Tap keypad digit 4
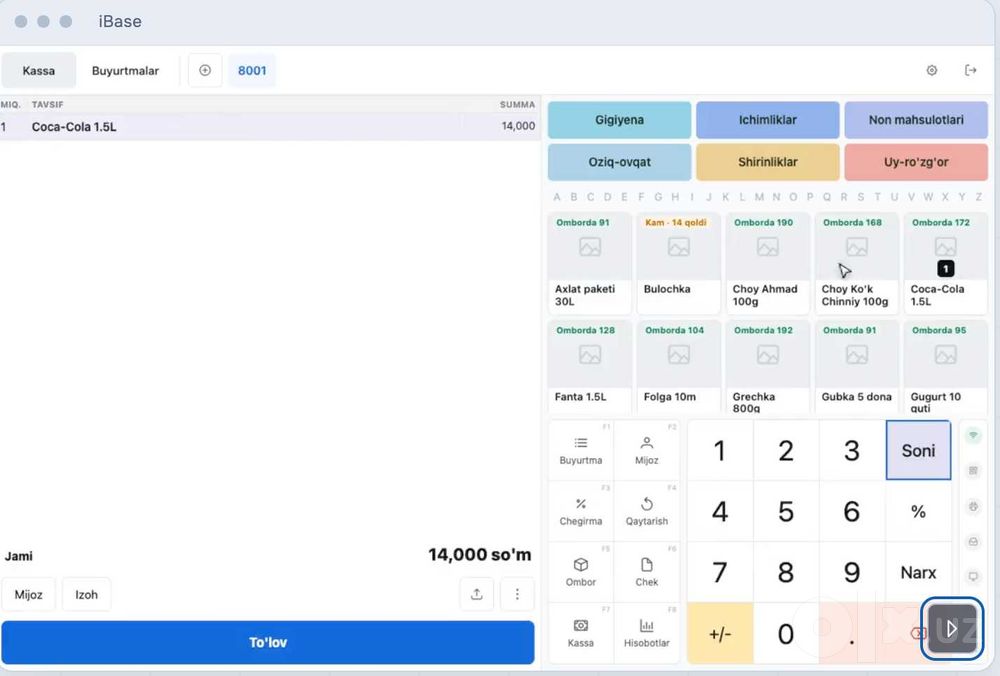1000x676 pixels. click(x=720, y=511)
